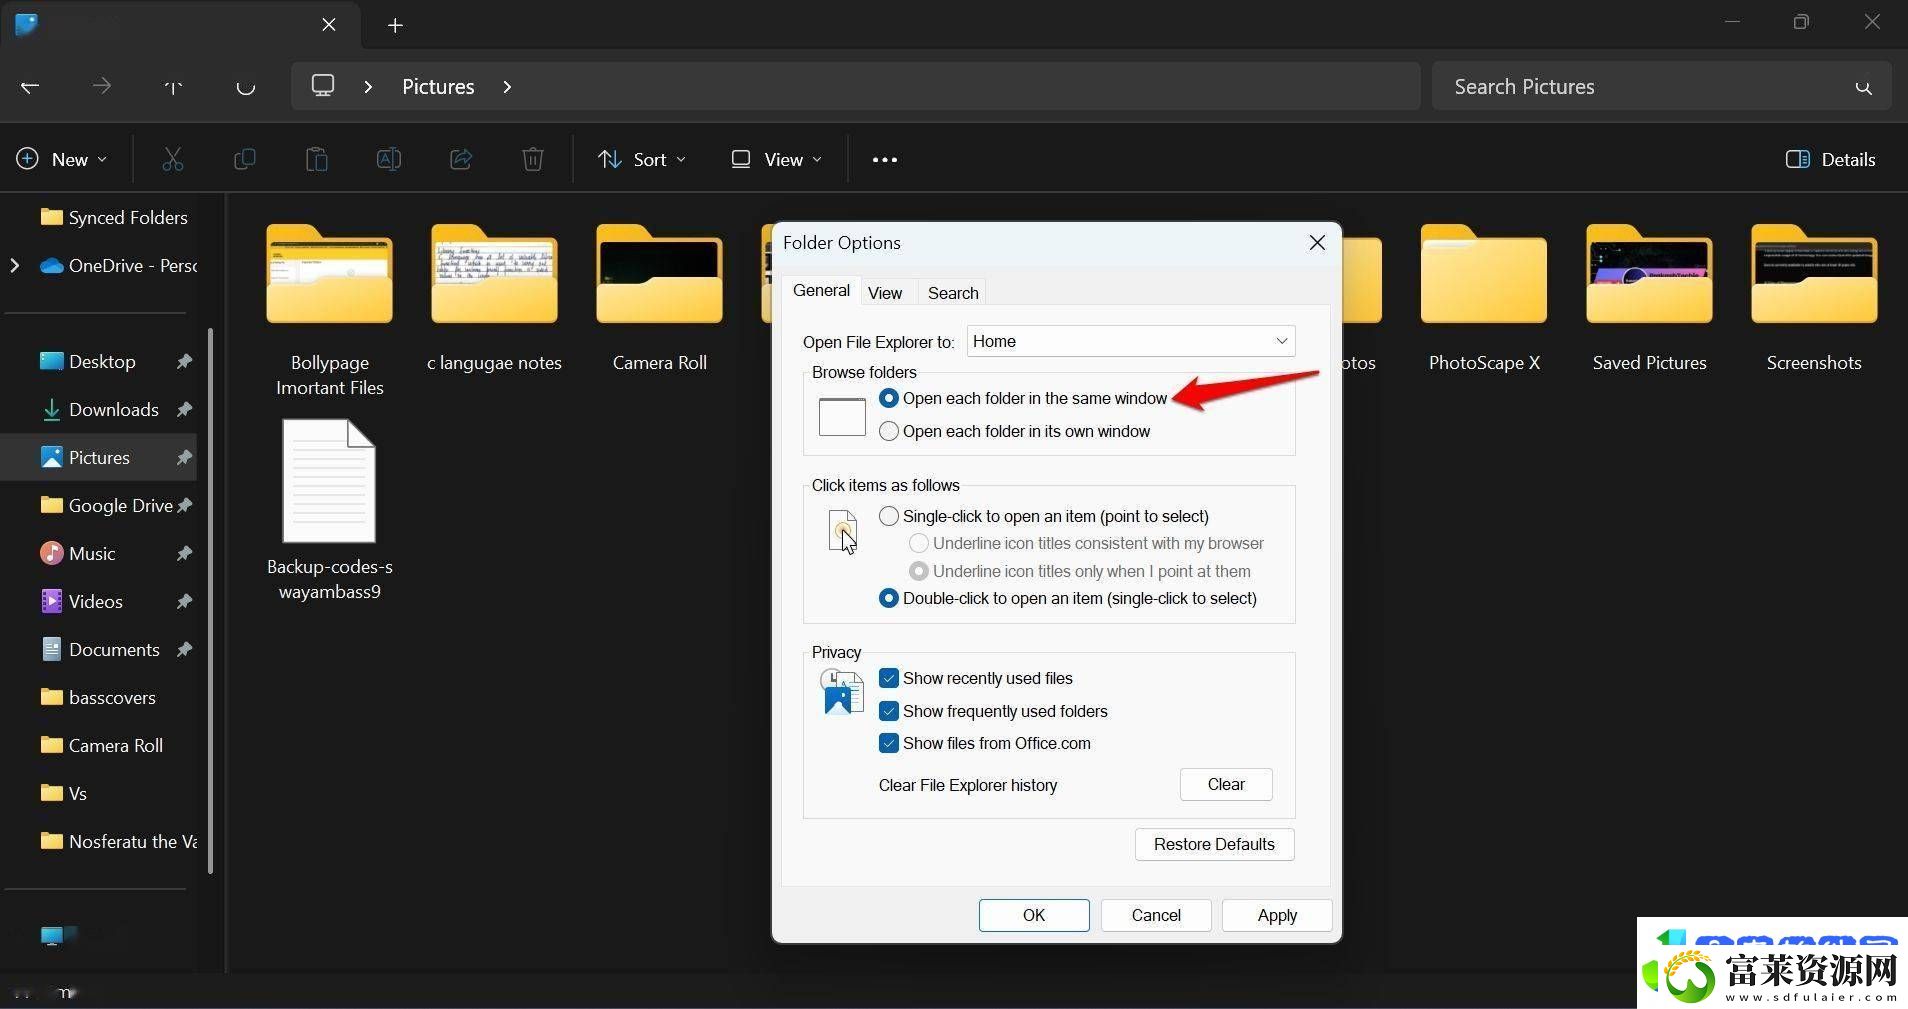The height and width of the screenshot is (1009, 1908).
Task: Select Underline titles only when I point
Action: [1079, 571]
